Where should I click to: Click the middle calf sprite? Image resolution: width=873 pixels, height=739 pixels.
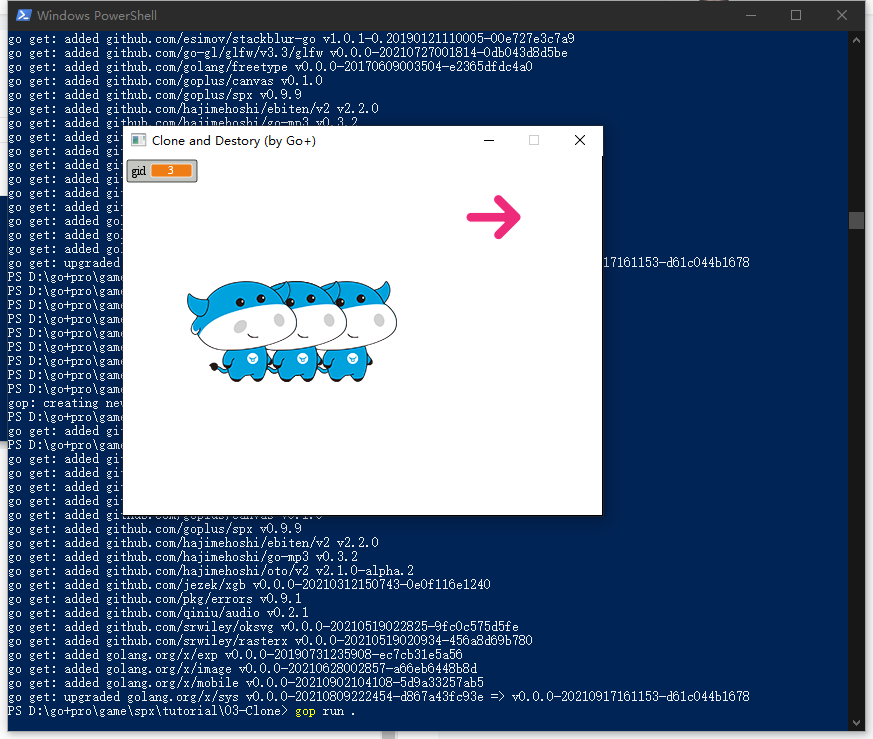312,331
